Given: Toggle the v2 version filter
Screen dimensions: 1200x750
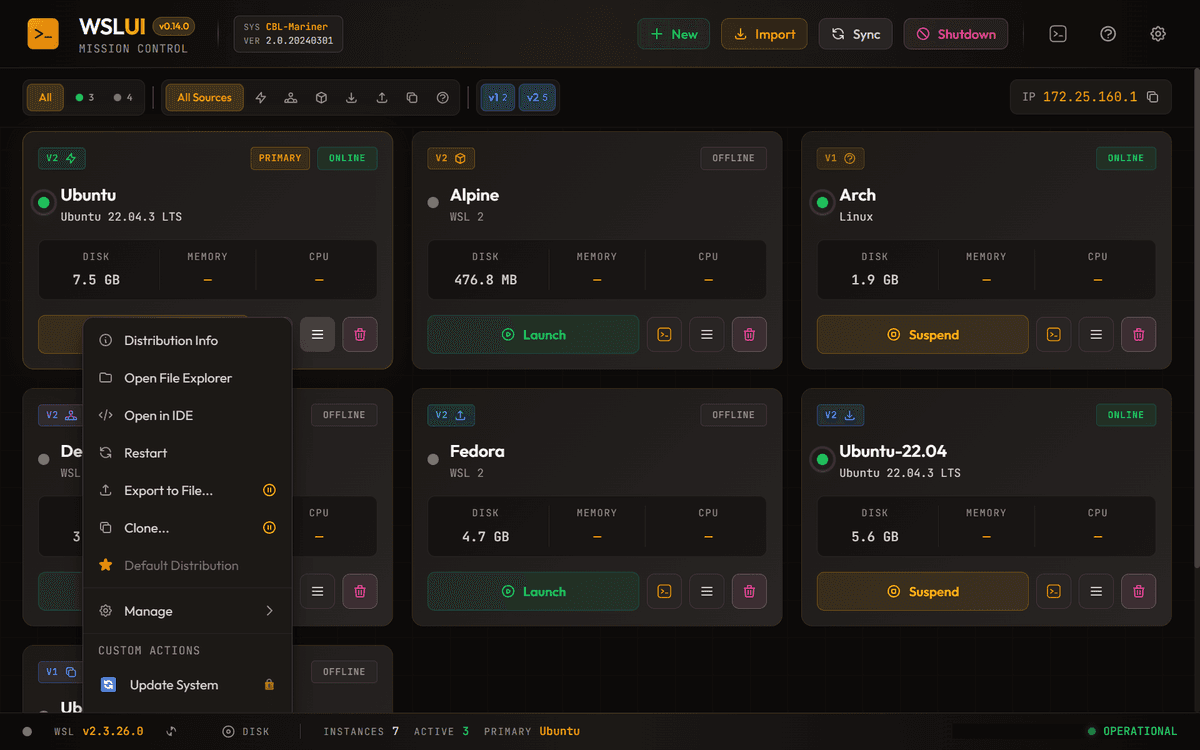Looking at the screenshot, I should click(x=538, y=97).
